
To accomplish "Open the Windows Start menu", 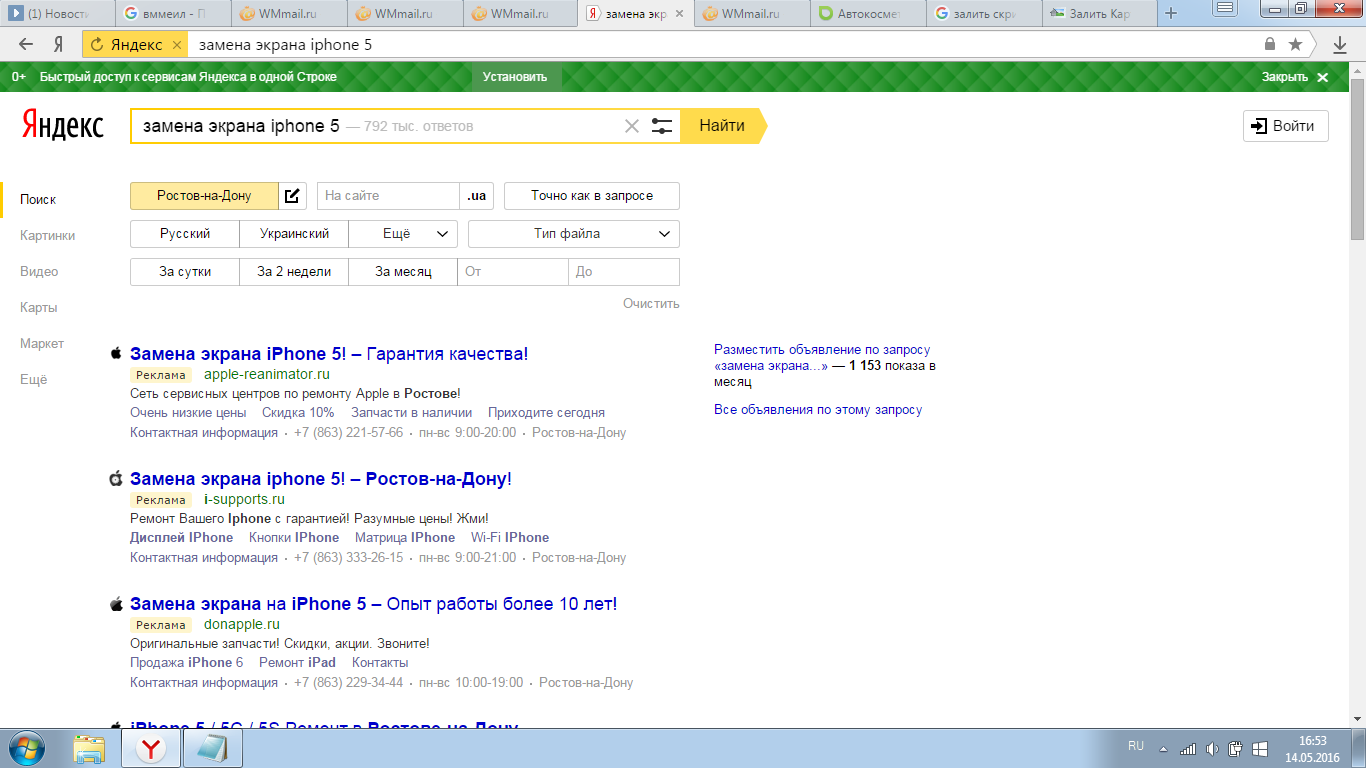I will pos(26,748).
